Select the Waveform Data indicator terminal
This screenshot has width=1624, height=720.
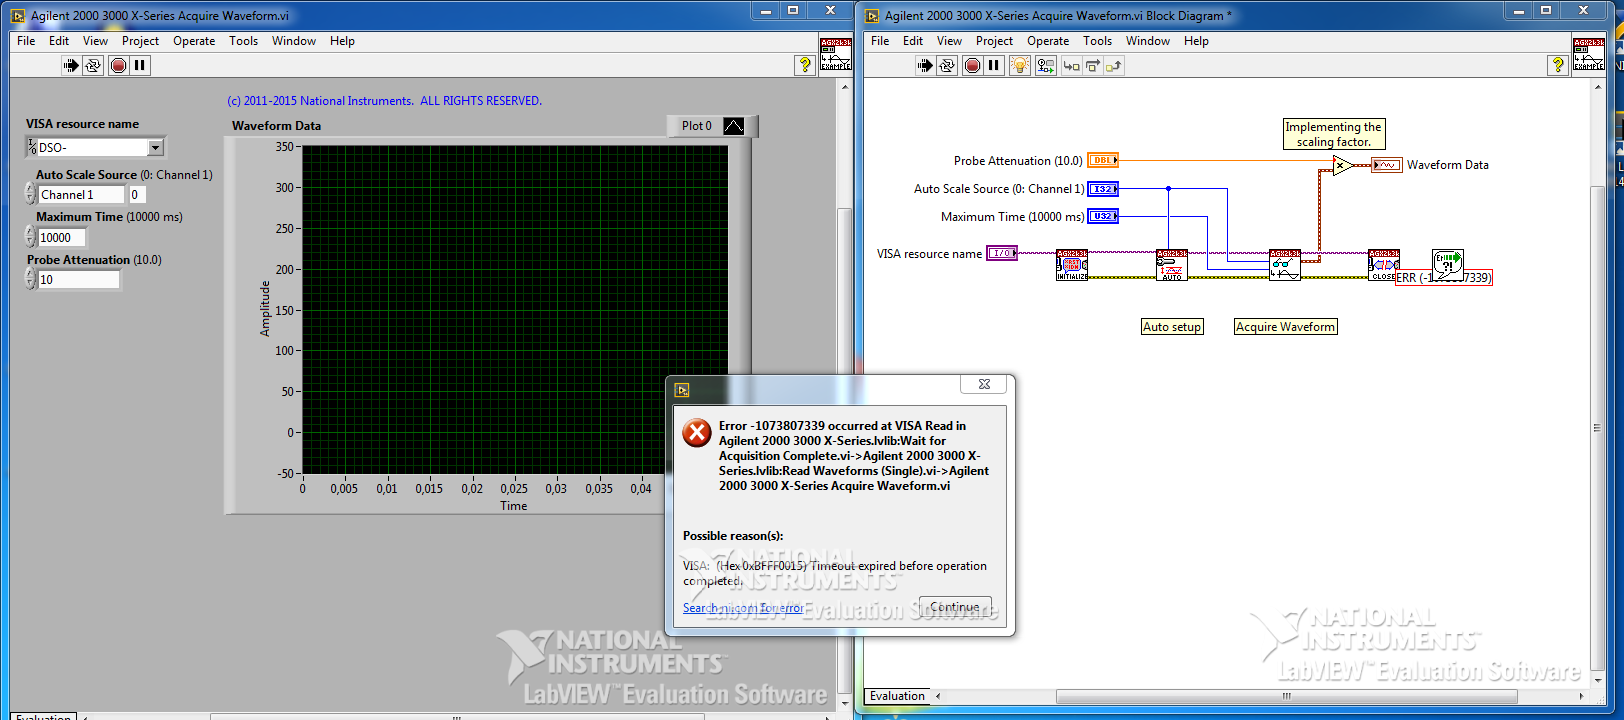point(1386,165)
